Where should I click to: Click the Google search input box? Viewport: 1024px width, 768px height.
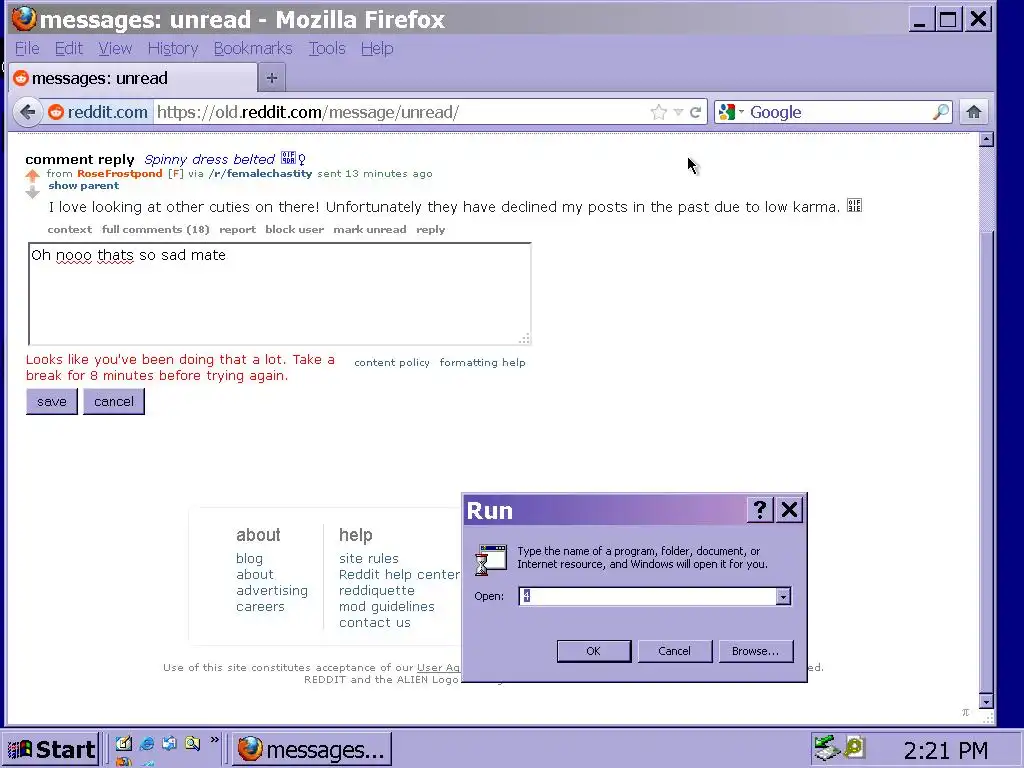[x=840, y=112]
